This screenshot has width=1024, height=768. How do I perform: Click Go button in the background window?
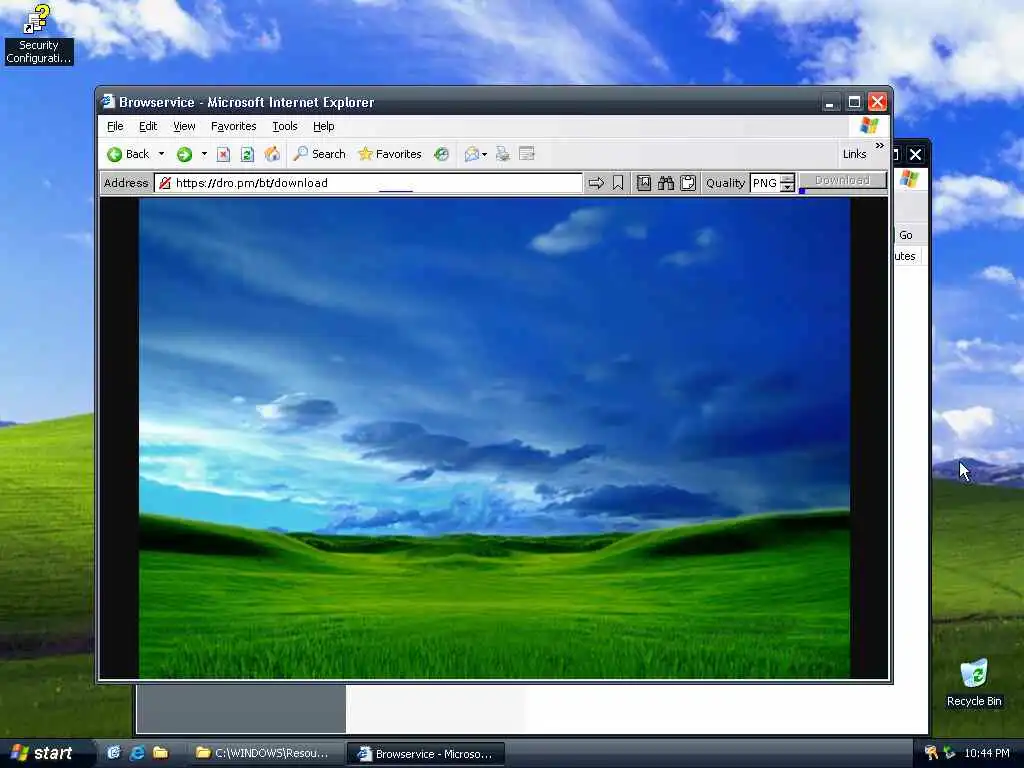(905, 235)
